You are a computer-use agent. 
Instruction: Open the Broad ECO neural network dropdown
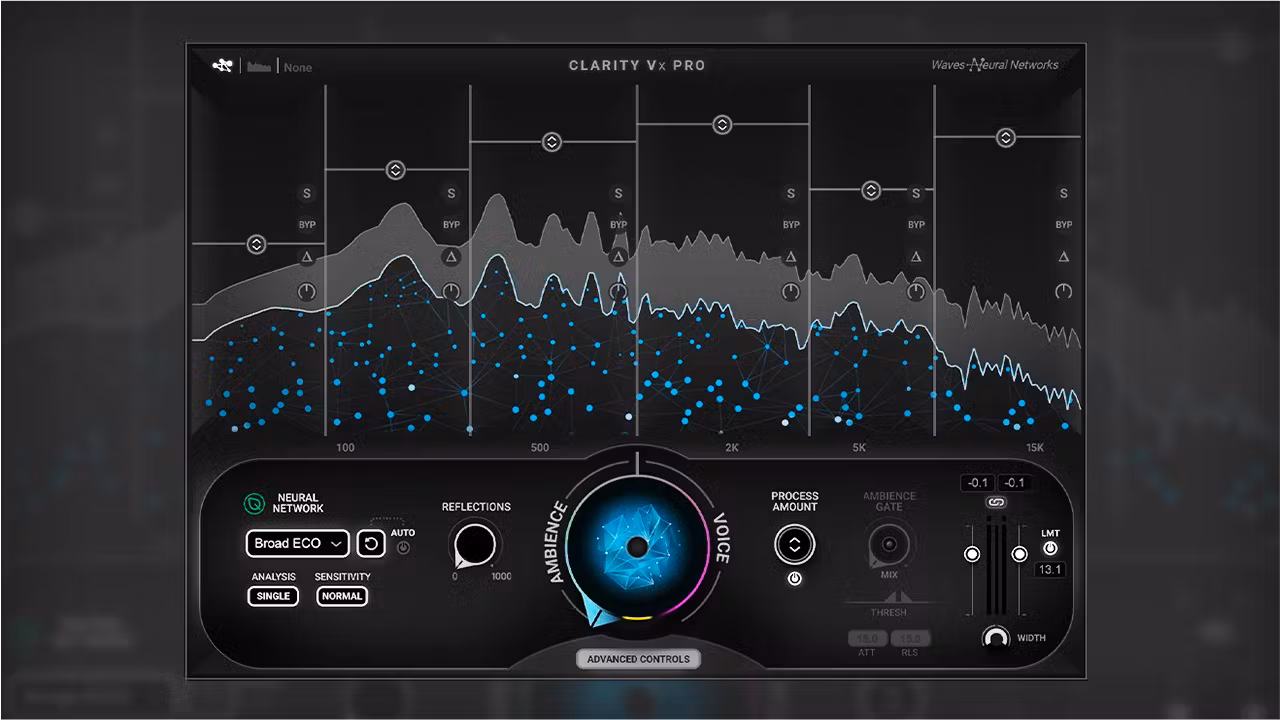click(297, 543)
